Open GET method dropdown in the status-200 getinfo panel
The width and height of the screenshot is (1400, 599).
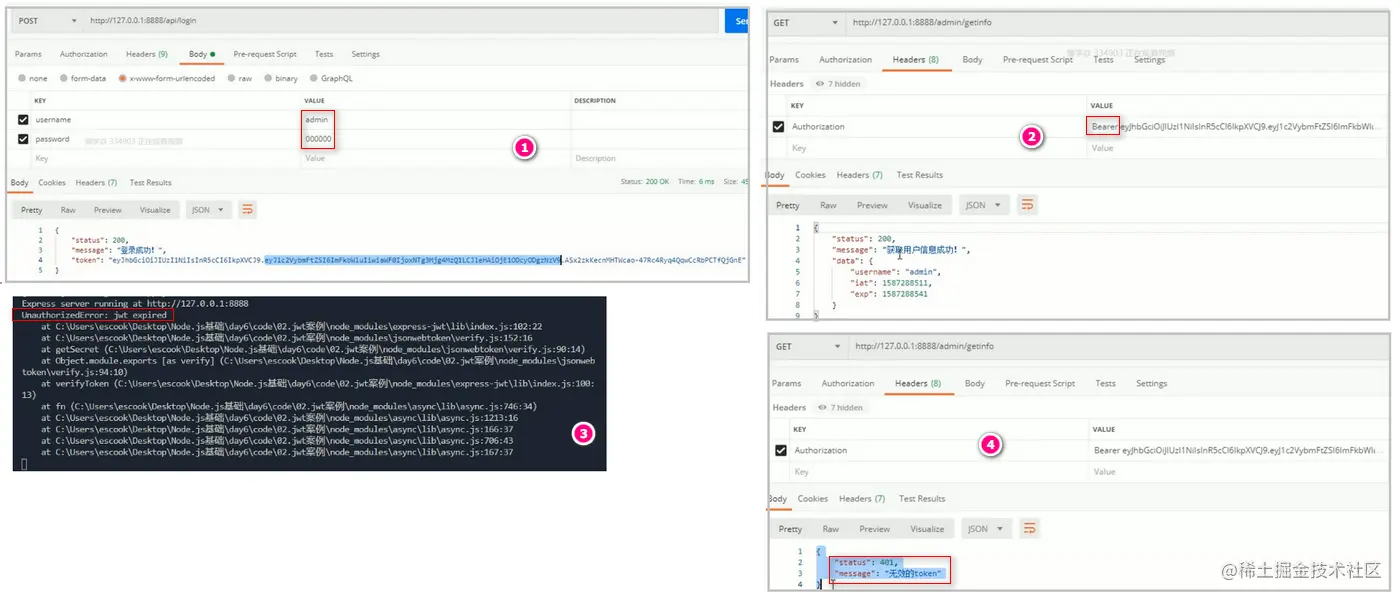pos(807,22)
